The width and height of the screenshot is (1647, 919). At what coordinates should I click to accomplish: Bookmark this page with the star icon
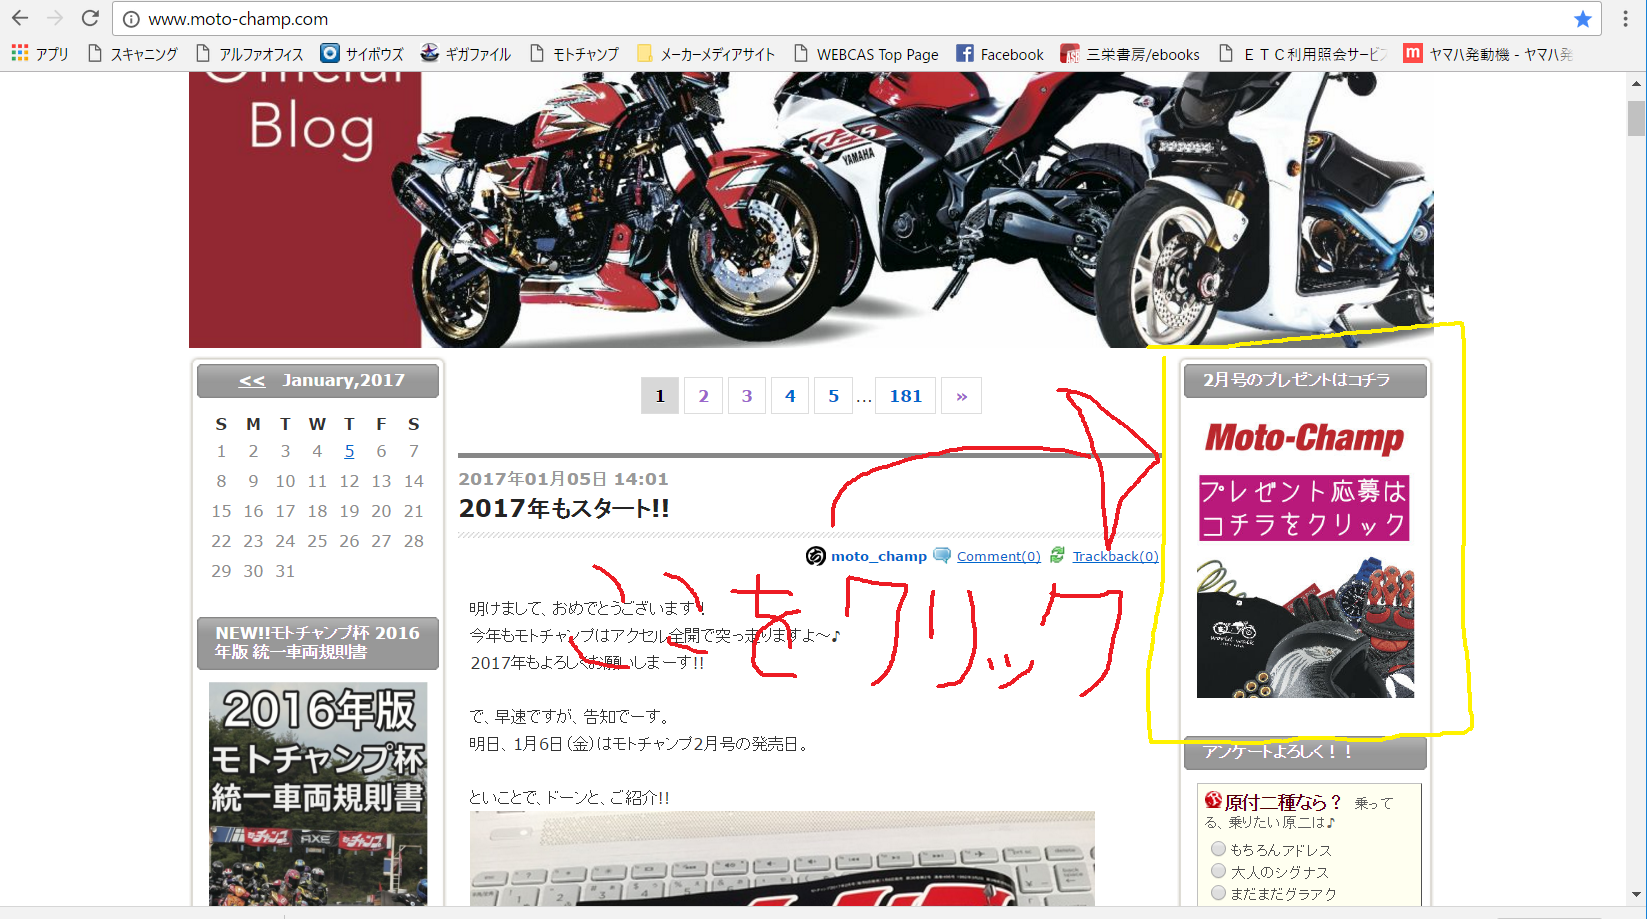(x=1582, y=19)
